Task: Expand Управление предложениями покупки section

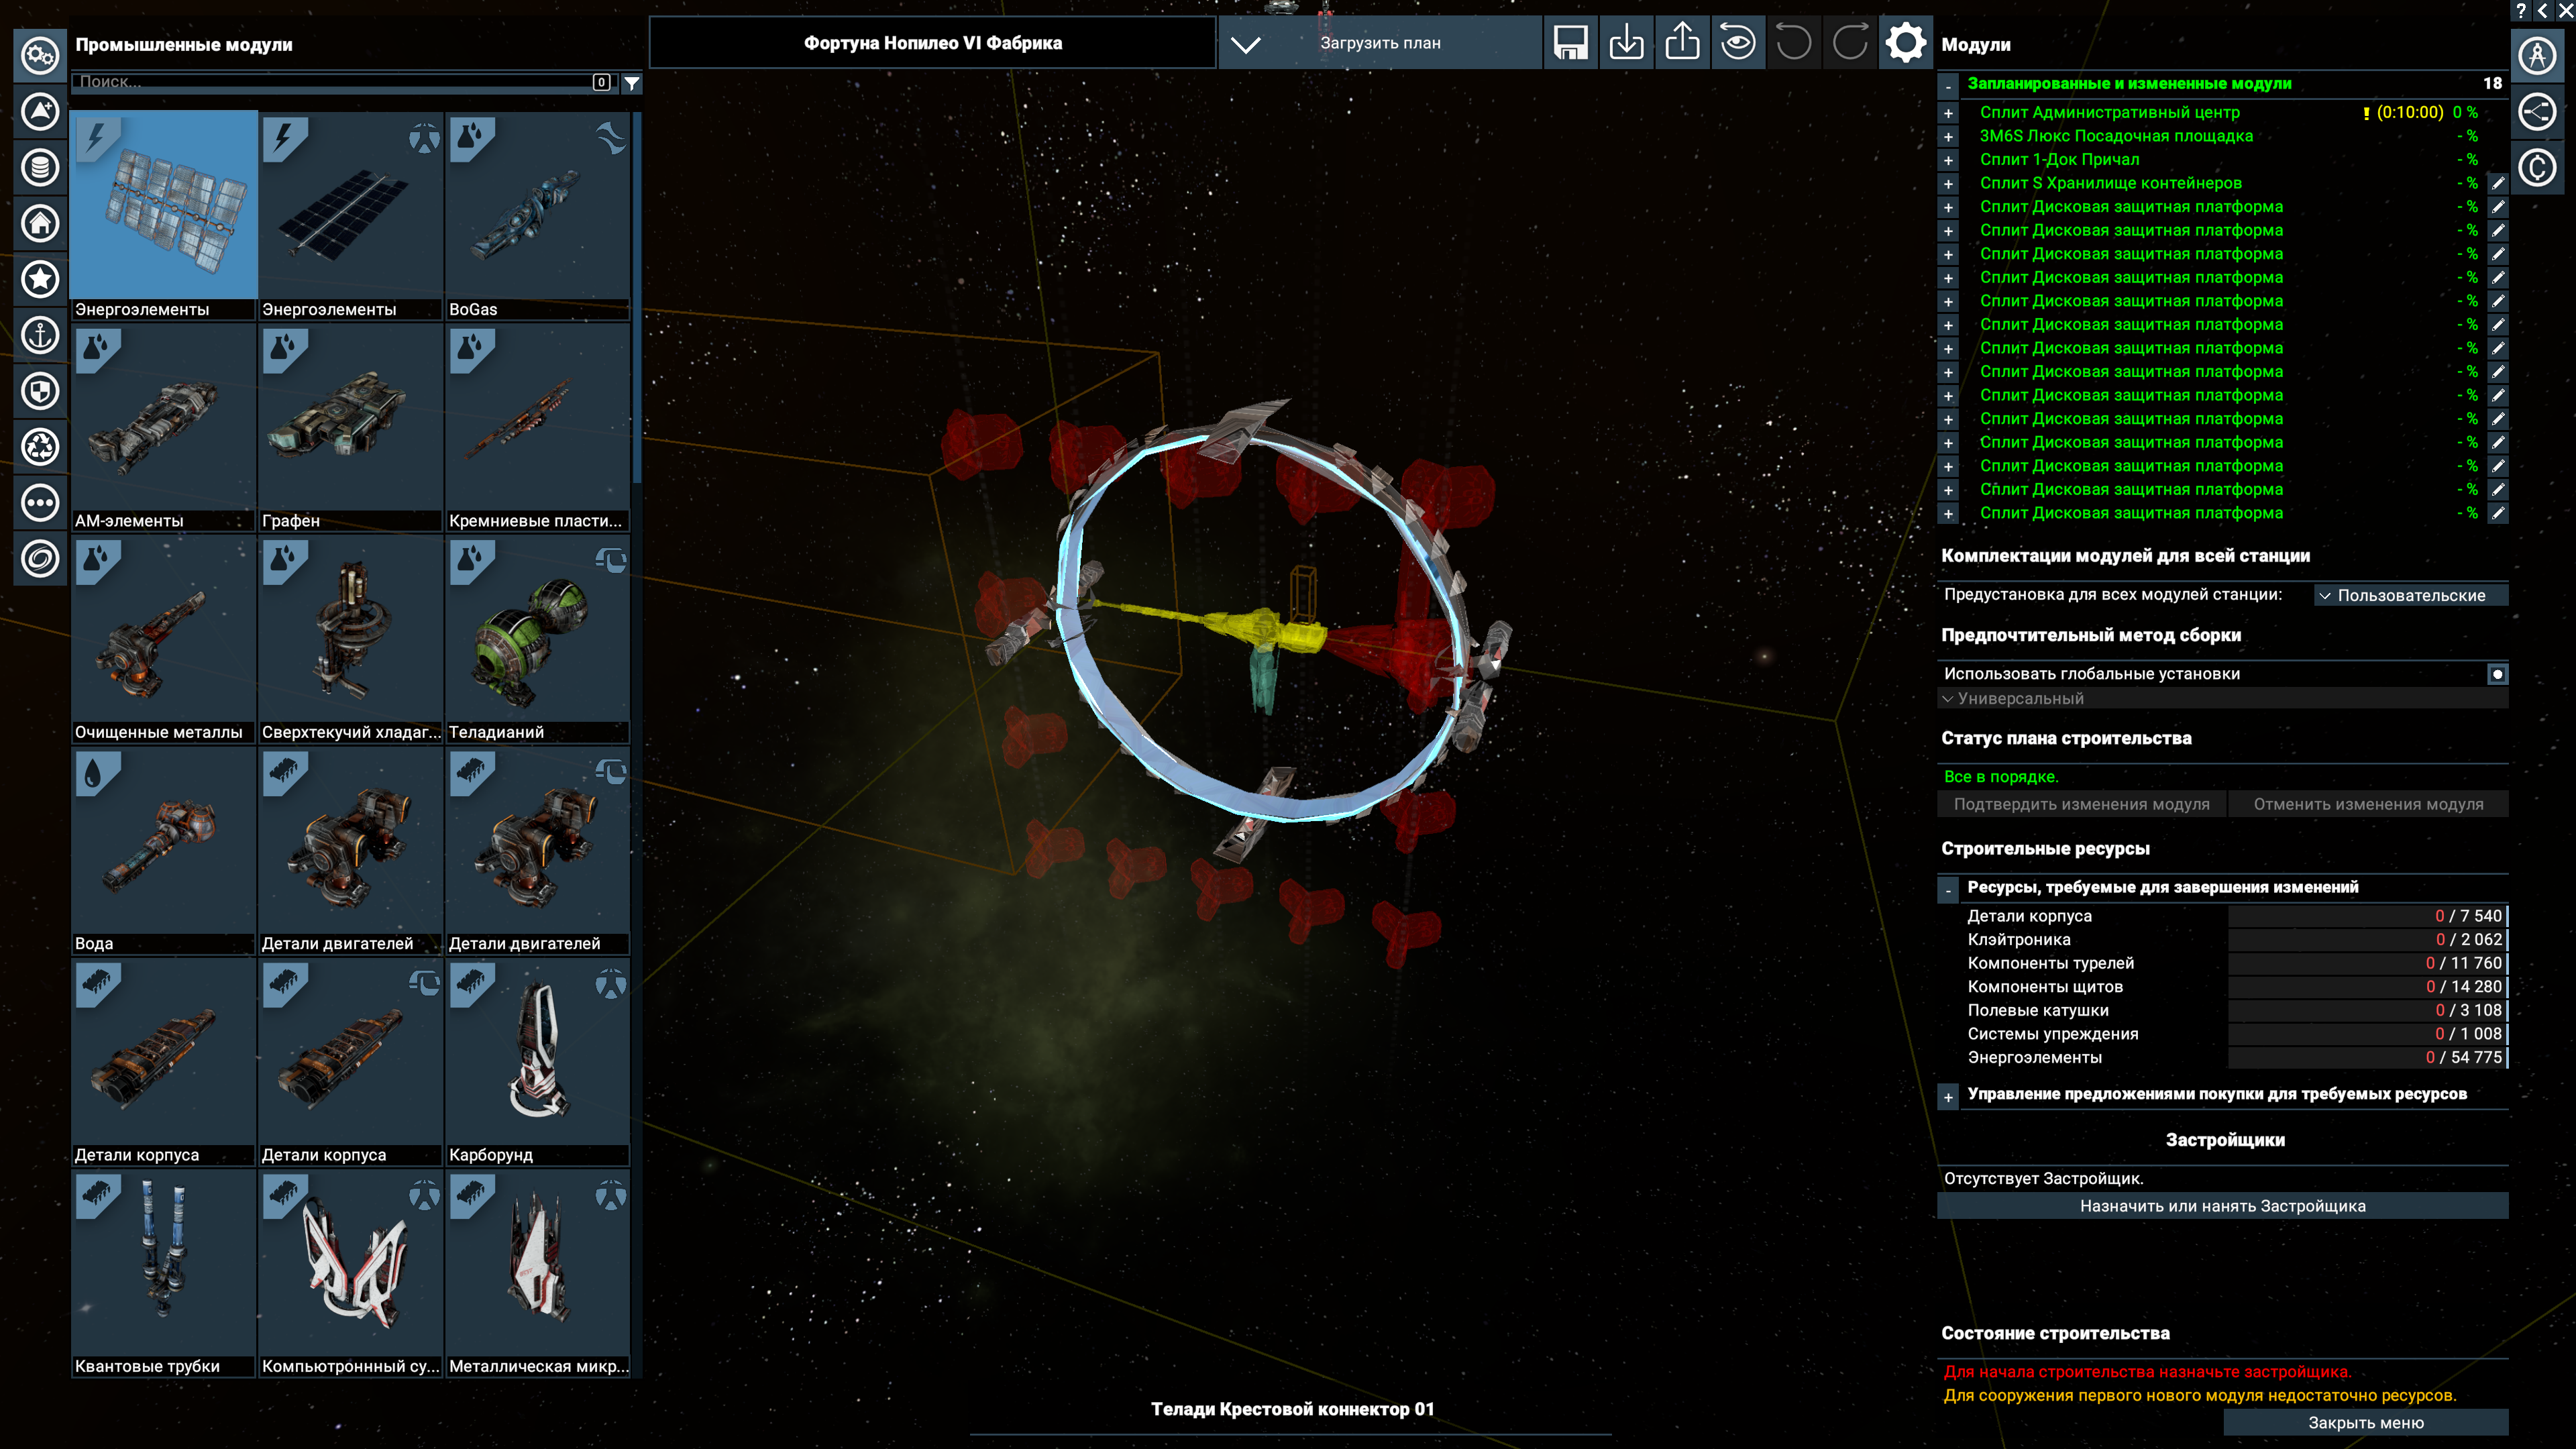Action: (x=1948, y=1097)
